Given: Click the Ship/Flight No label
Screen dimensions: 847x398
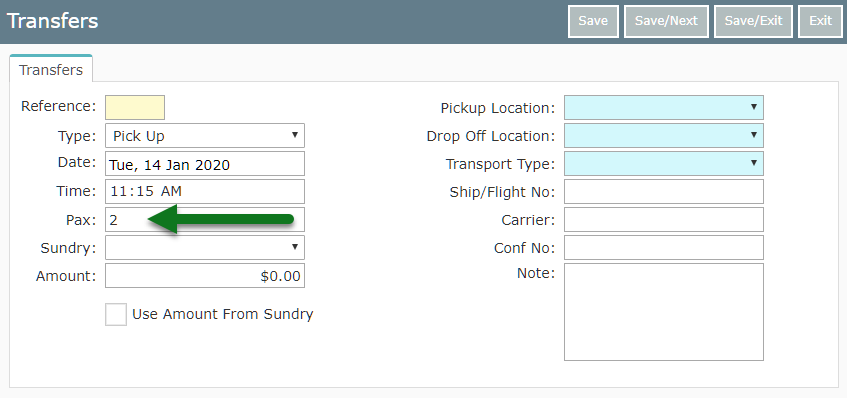Looking at the screenshot, I should click(x=502, y=192).
